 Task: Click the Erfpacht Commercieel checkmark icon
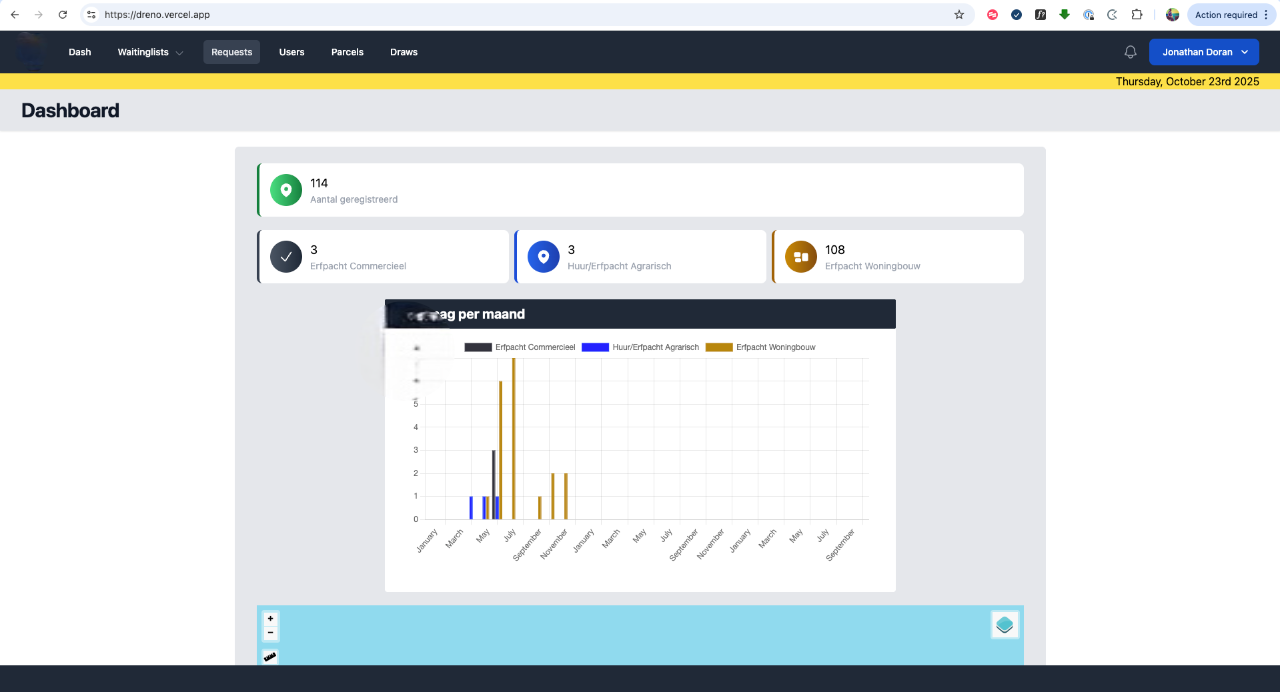coord(286,257)
